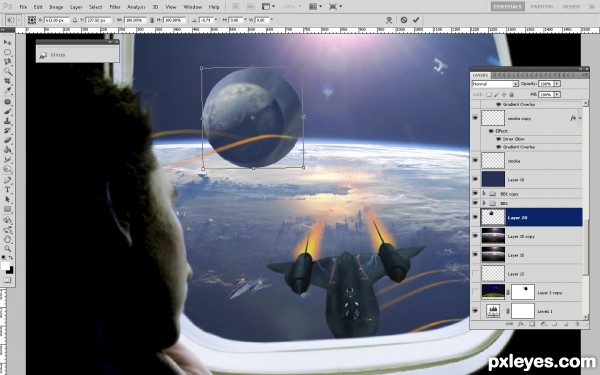Image resolution: width=600 pixels, height=375 pixels.
Task: Click the rotation angle input field
Action: pyautogui.click(x=206, y=20)
